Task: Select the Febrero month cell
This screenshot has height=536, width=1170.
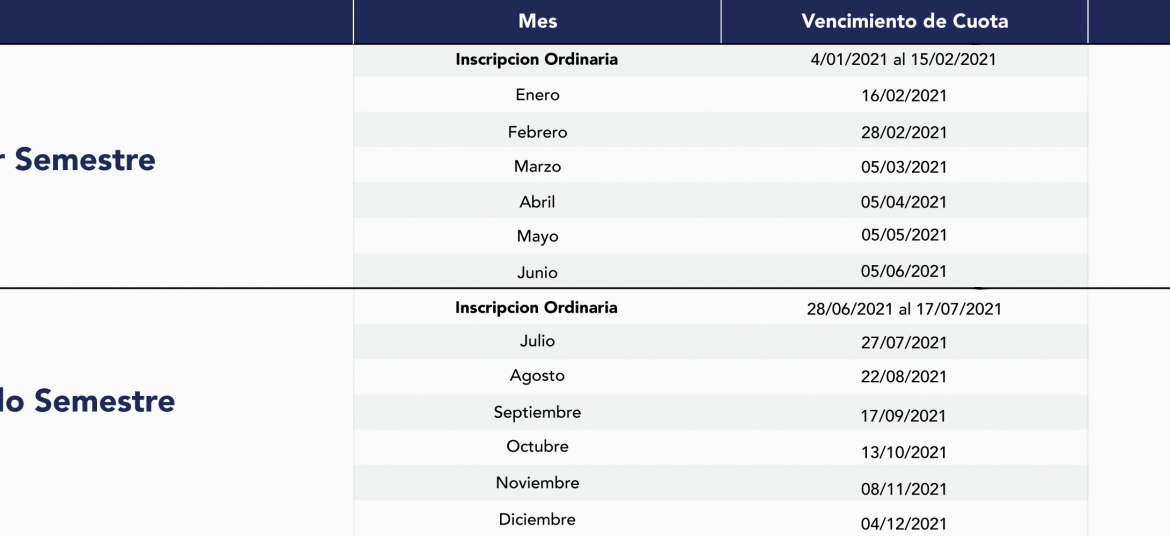Action: [x=537, y=132]
